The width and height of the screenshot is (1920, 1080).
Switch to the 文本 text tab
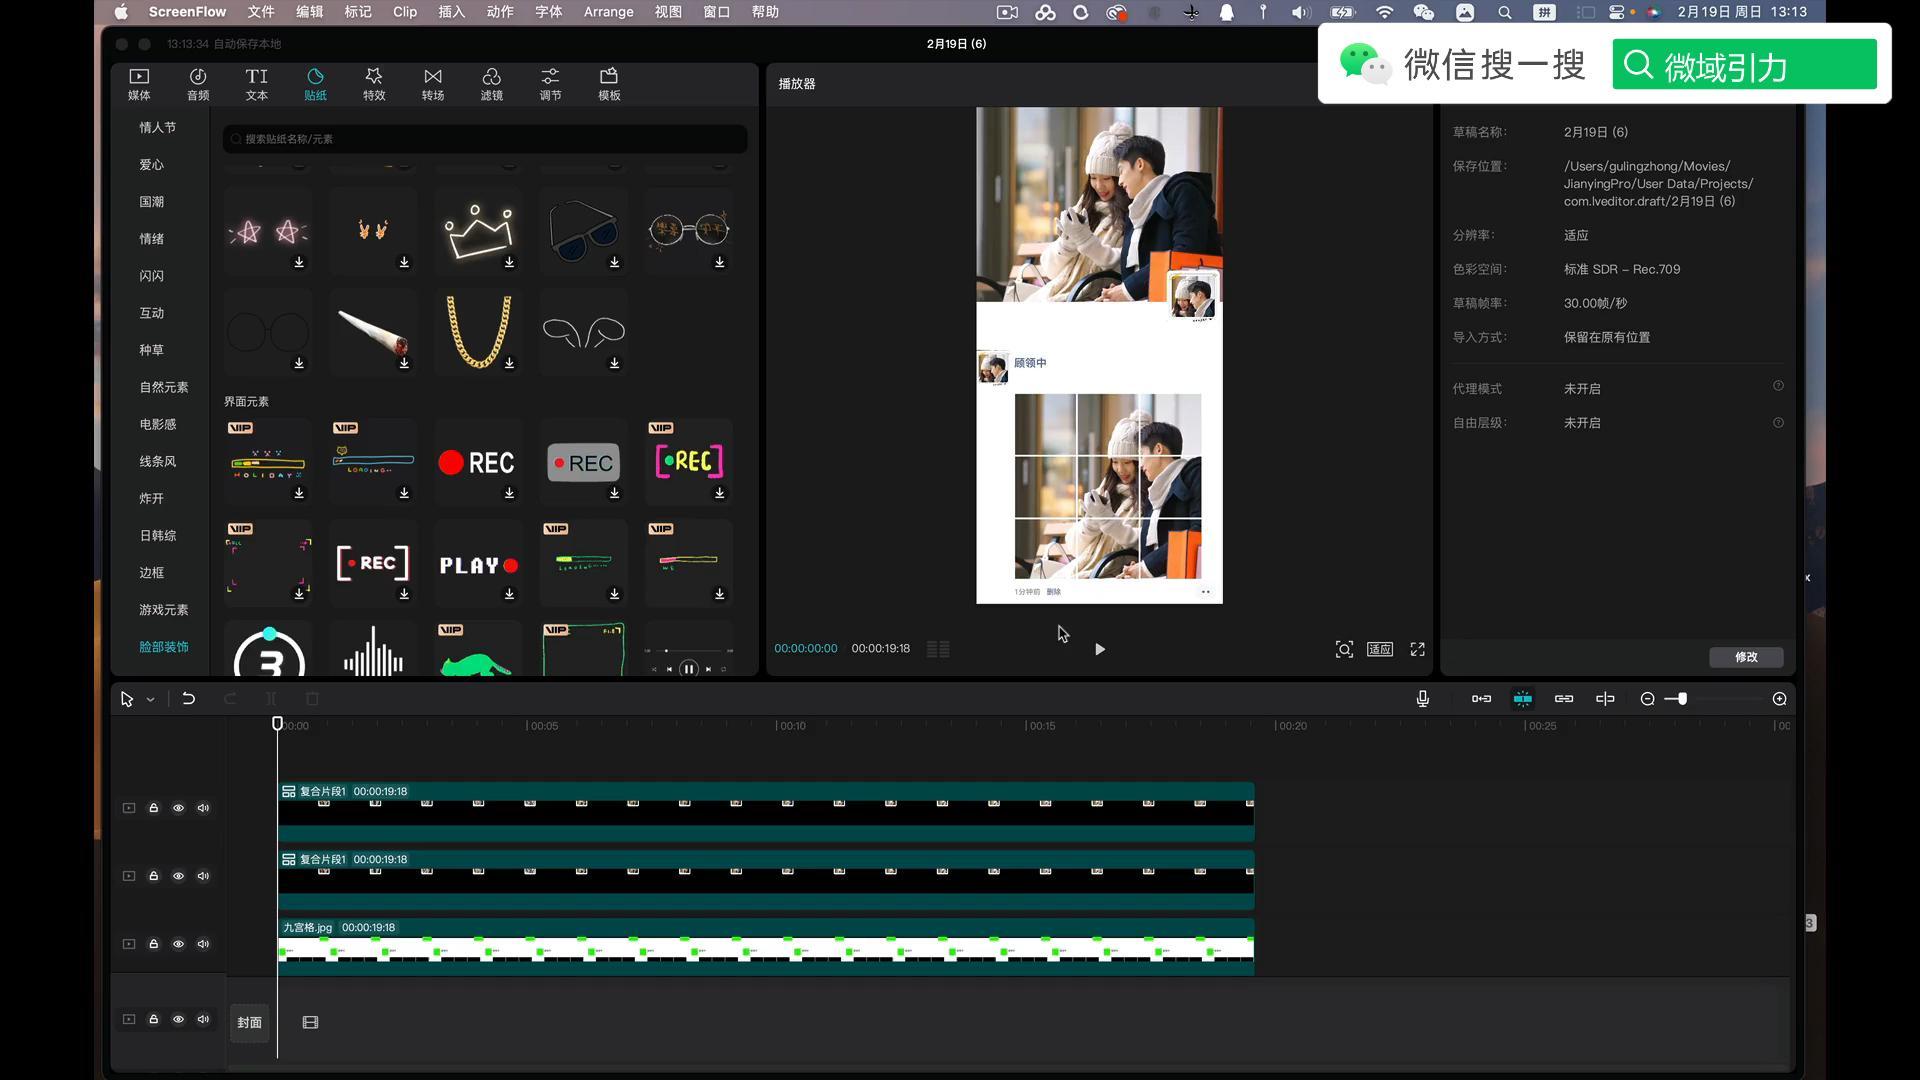click(x=257, y=84)
